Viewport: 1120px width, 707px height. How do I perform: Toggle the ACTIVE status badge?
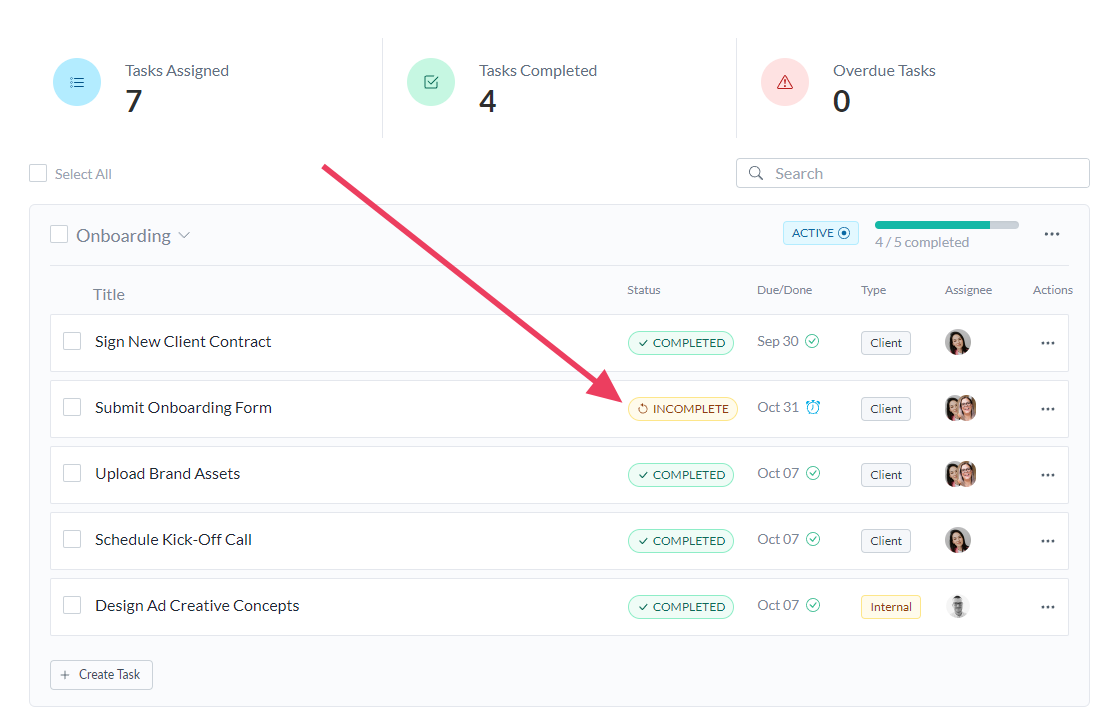click(820, 233)
